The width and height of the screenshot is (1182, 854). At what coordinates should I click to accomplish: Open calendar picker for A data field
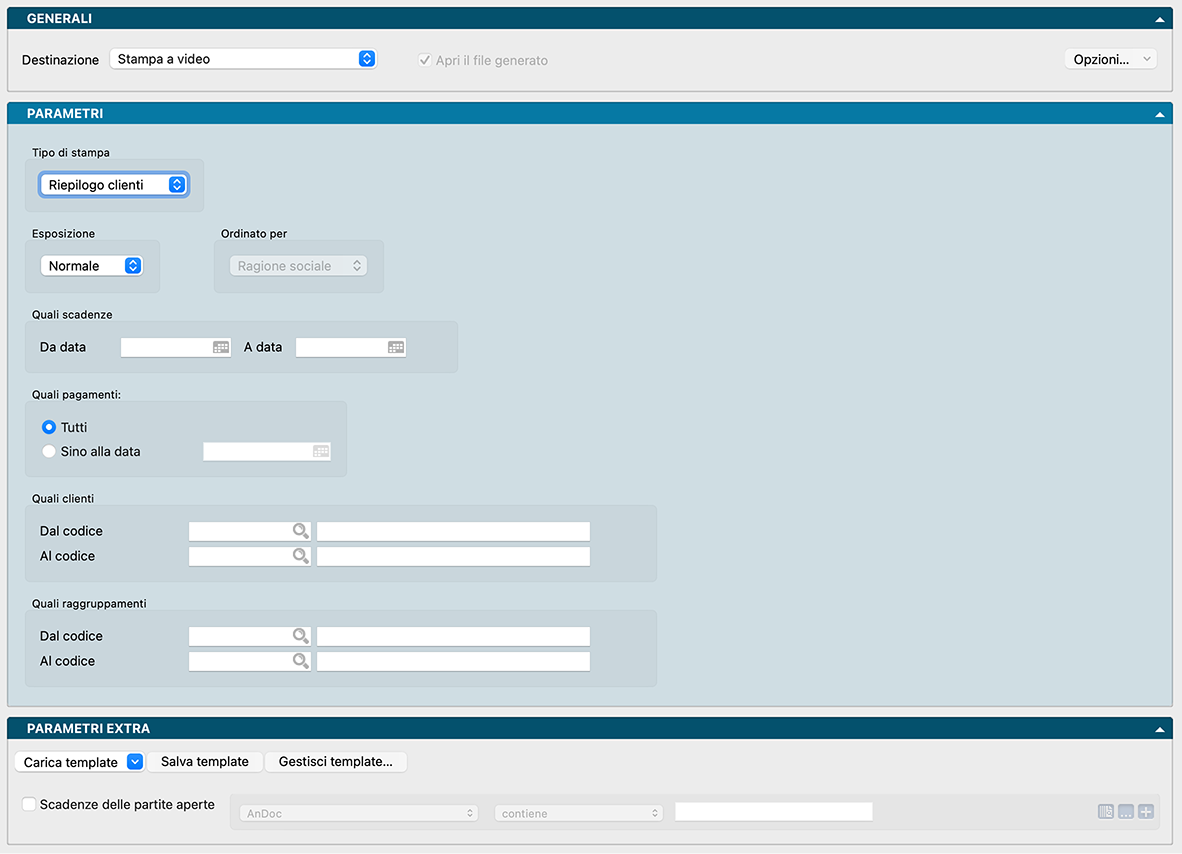click(x=396, y=347)
